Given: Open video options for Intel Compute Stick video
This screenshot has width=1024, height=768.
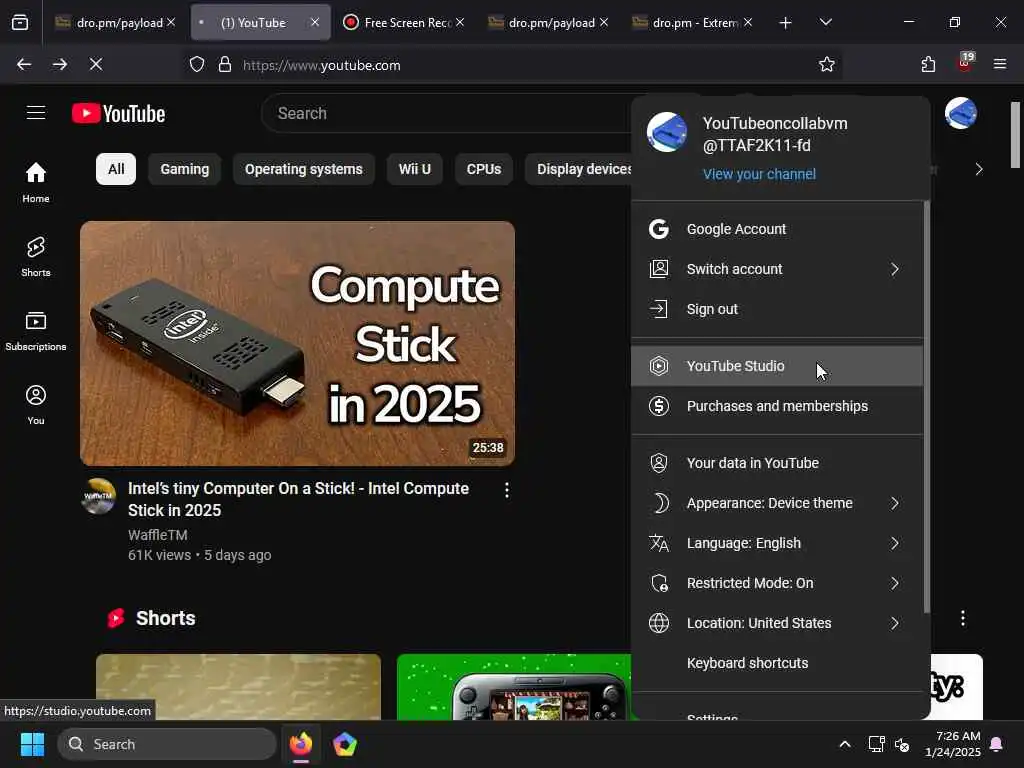Looking at the screenshot, I should pos(507,490).
